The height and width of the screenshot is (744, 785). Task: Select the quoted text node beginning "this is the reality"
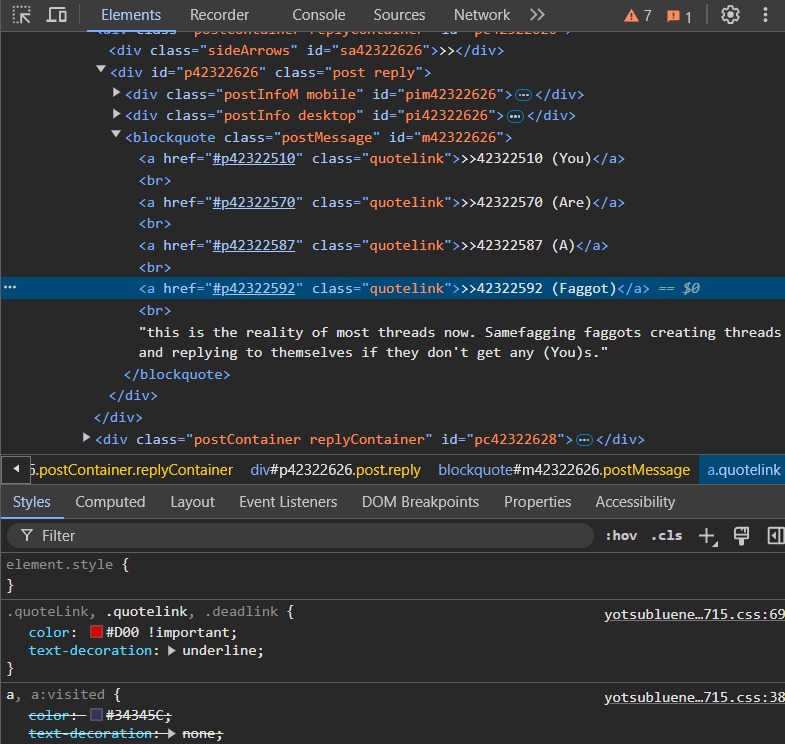pos(460,343)
